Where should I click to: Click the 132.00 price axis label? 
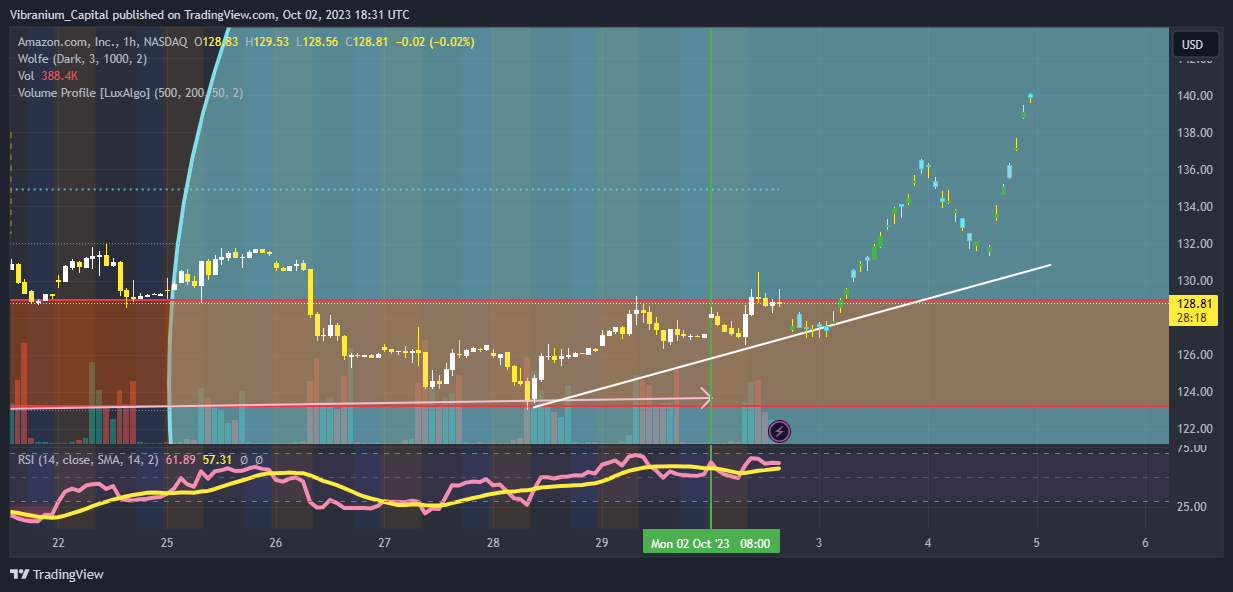[x=1195, y=244]
